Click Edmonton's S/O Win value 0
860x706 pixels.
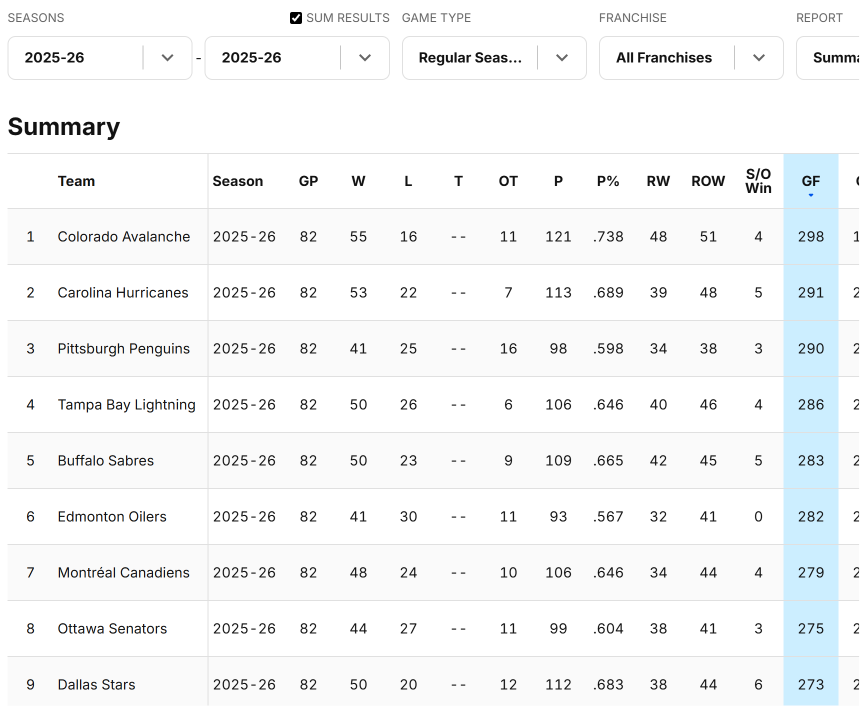pos(758,516)
